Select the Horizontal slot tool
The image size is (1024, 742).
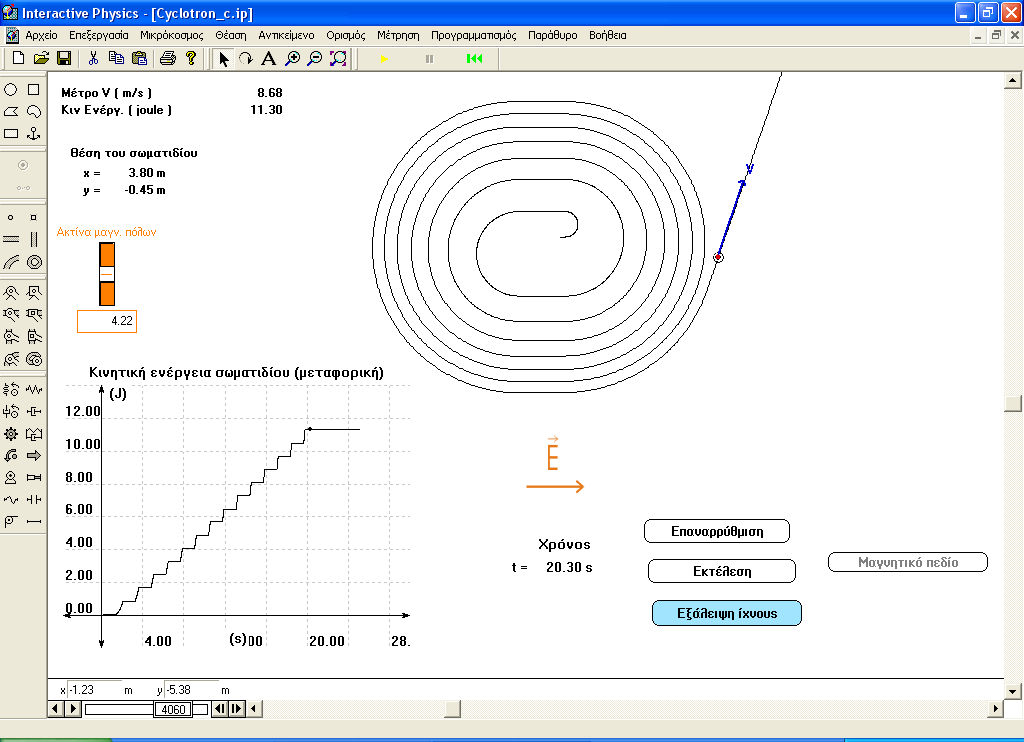pyautogui.click(x=11, y=240)
